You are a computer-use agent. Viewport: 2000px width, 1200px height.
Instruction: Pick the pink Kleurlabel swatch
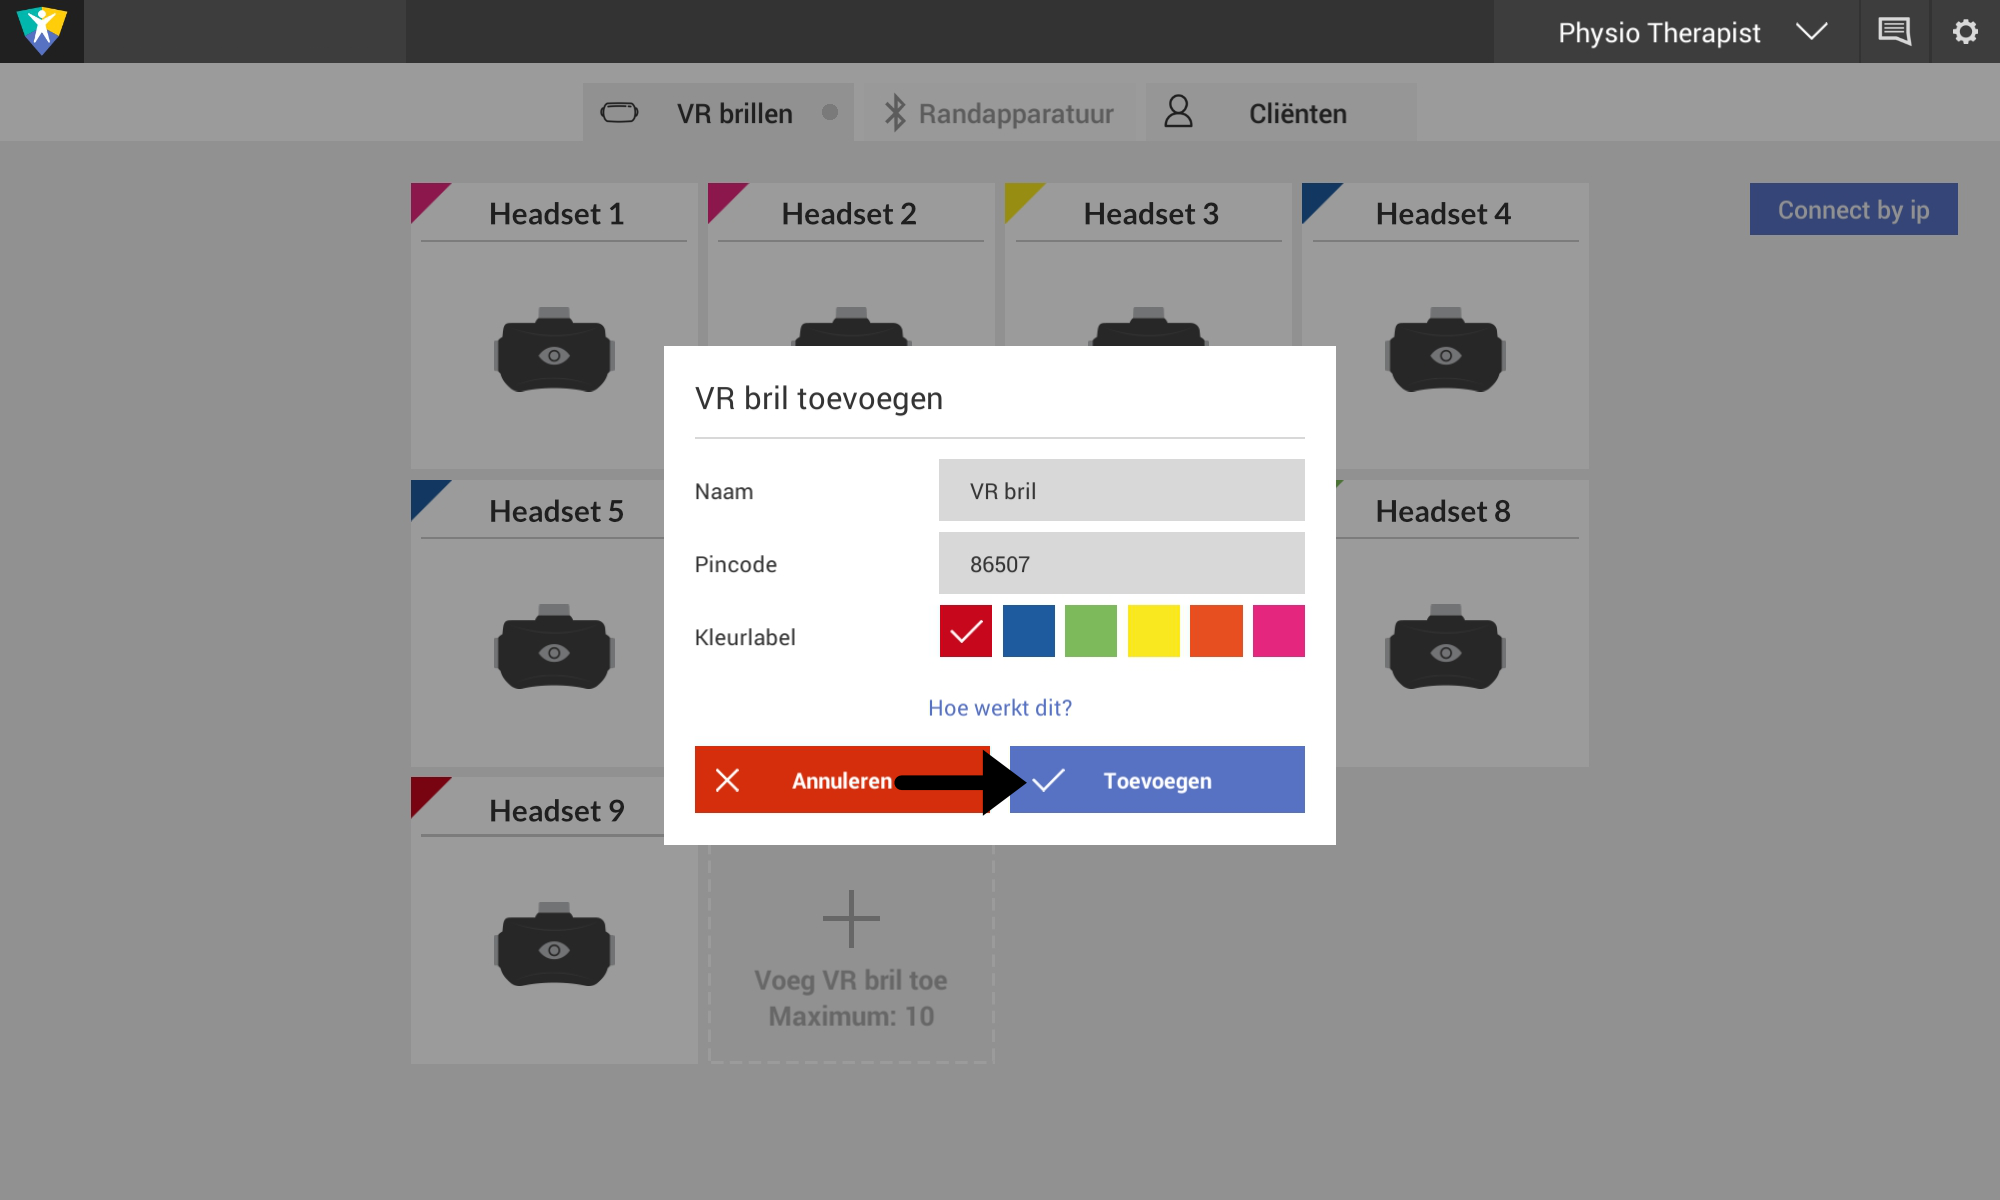pyautogui.click(x=1278, y=631)
